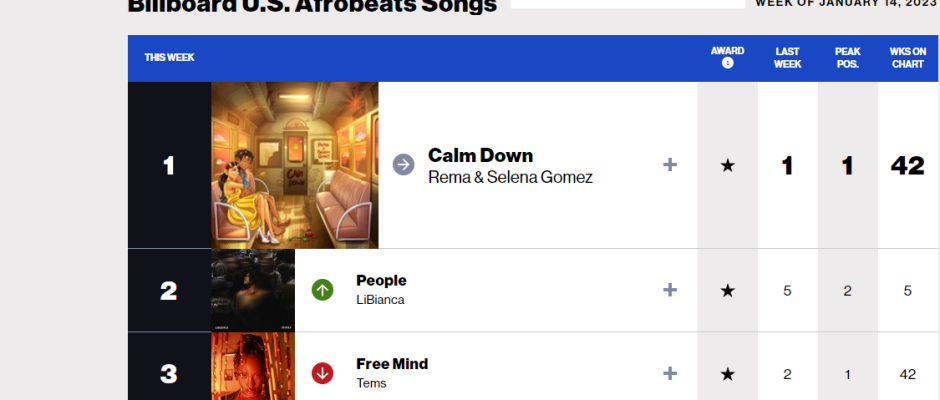940x400 pixels.
Task: Open the Rema & Selena Gomez artist link
Action: [510, 177]
